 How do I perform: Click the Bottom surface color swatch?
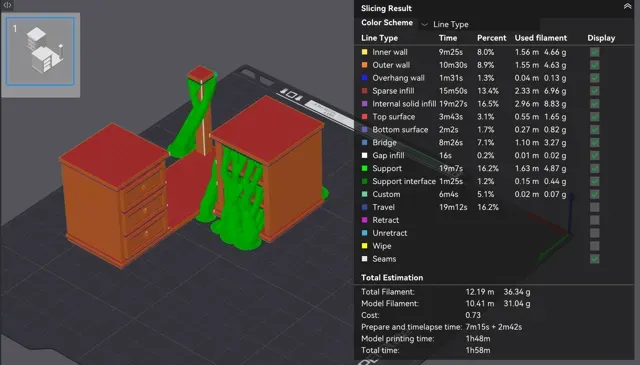coord(364,129)
